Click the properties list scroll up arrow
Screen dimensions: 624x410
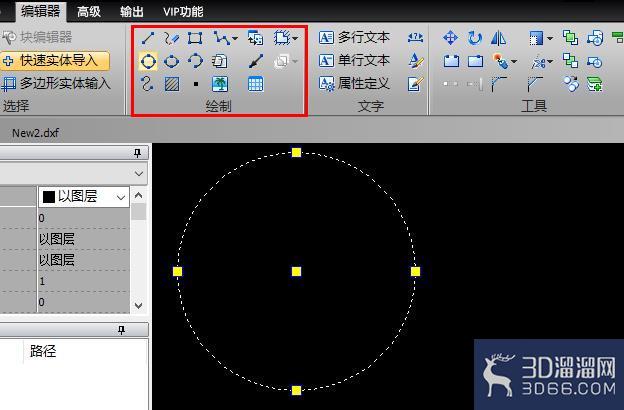138,195
